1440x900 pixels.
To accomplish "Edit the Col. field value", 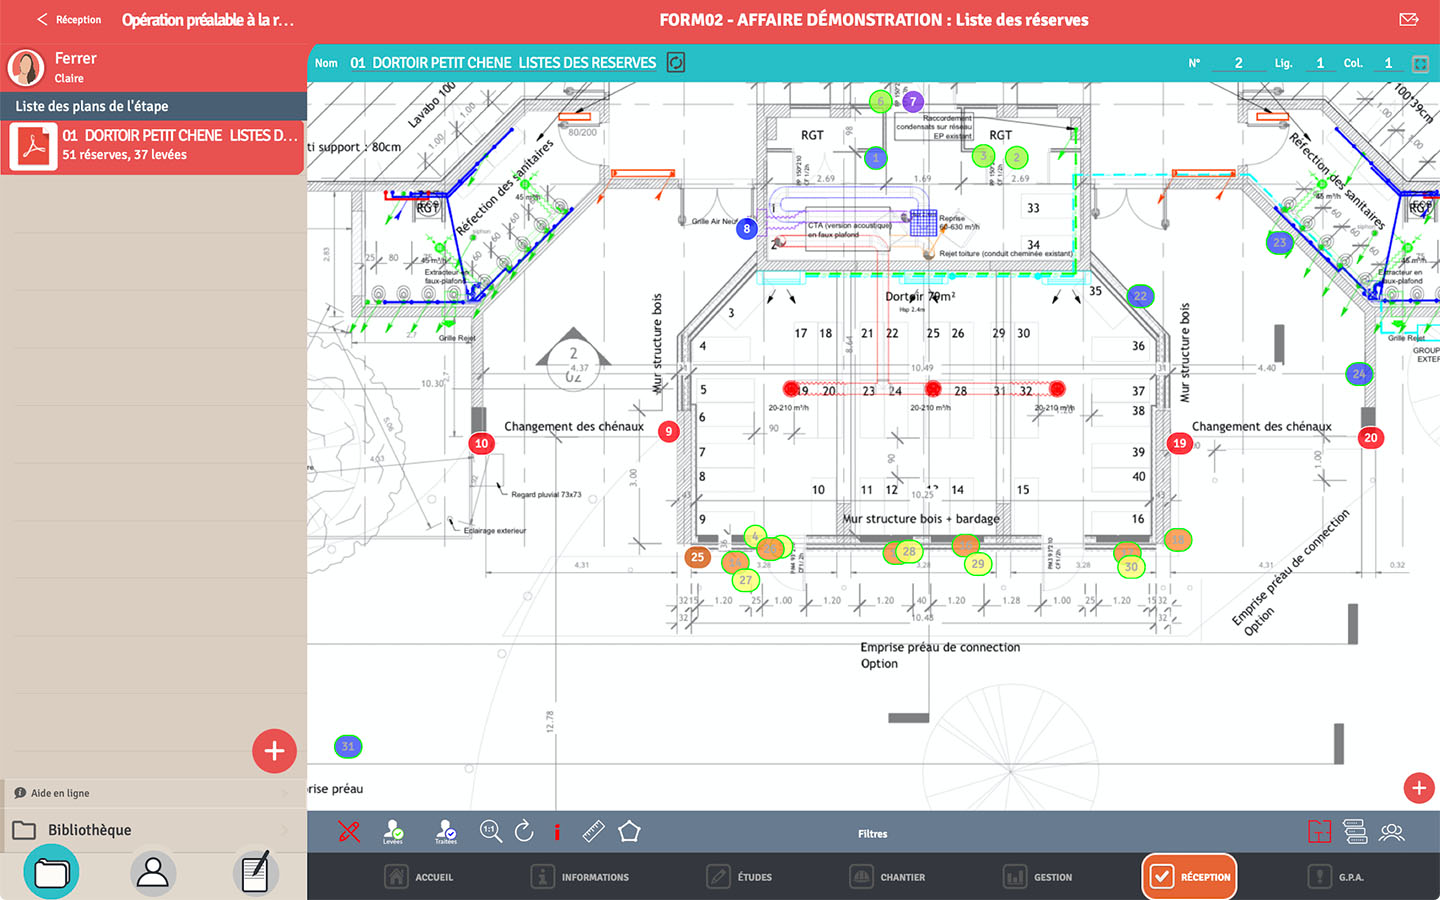I will click(1388, 63).
